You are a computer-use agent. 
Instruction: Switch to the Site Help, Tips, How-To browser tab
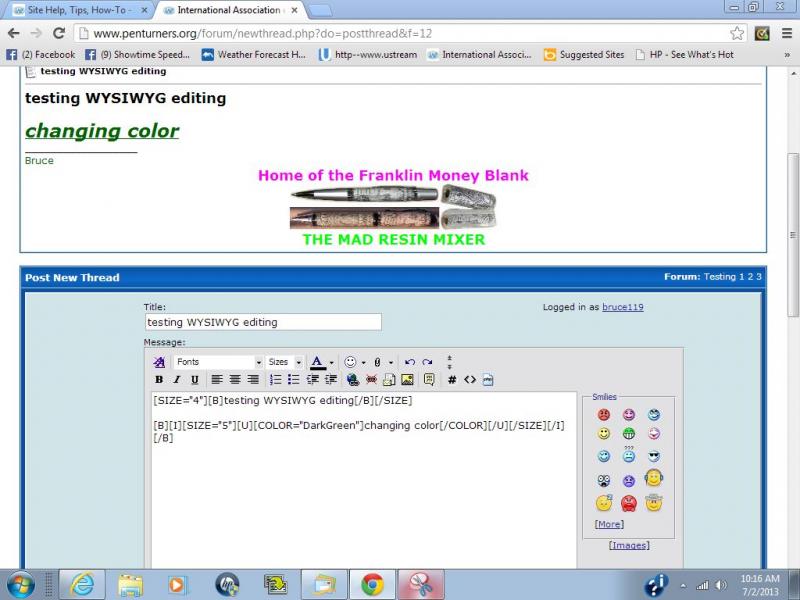76,10
